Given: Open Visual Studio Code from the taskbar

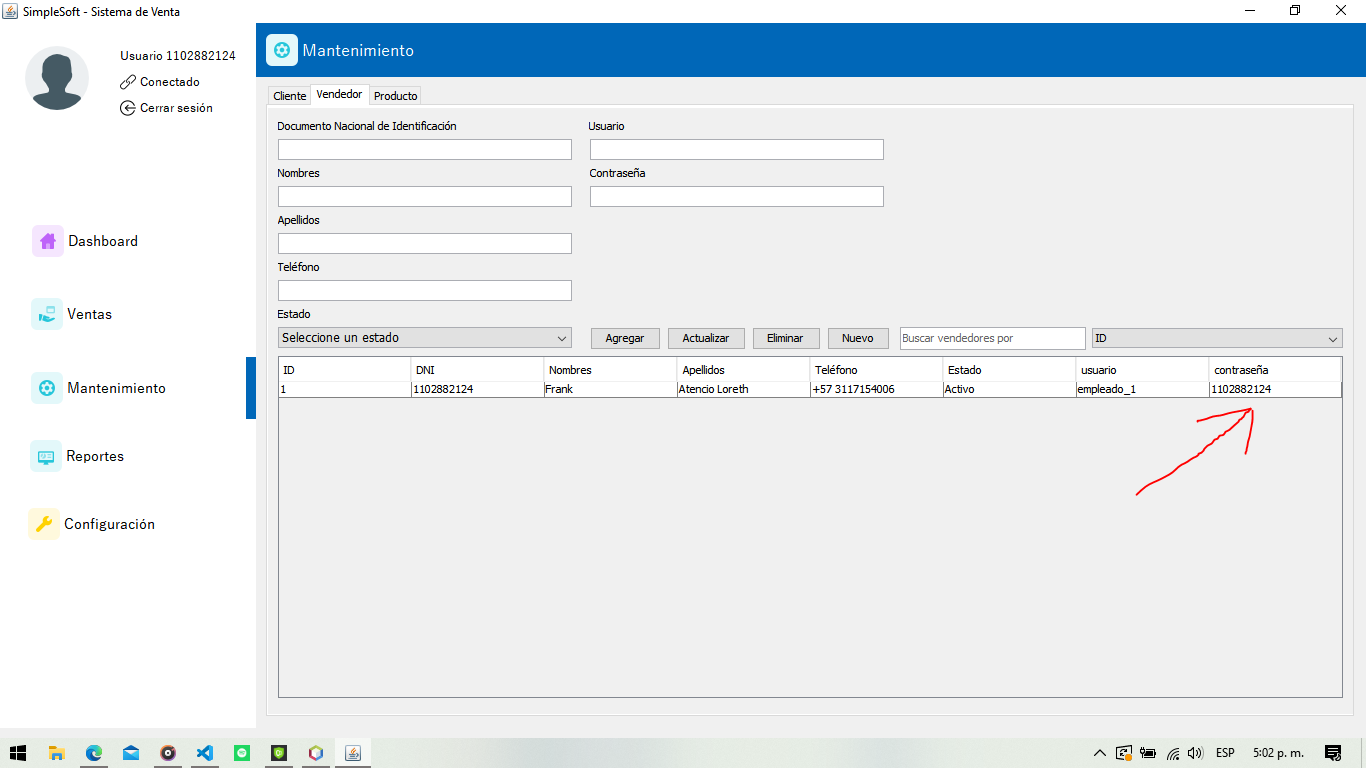Looking at the screenshot, I should [x=205, y=753].
